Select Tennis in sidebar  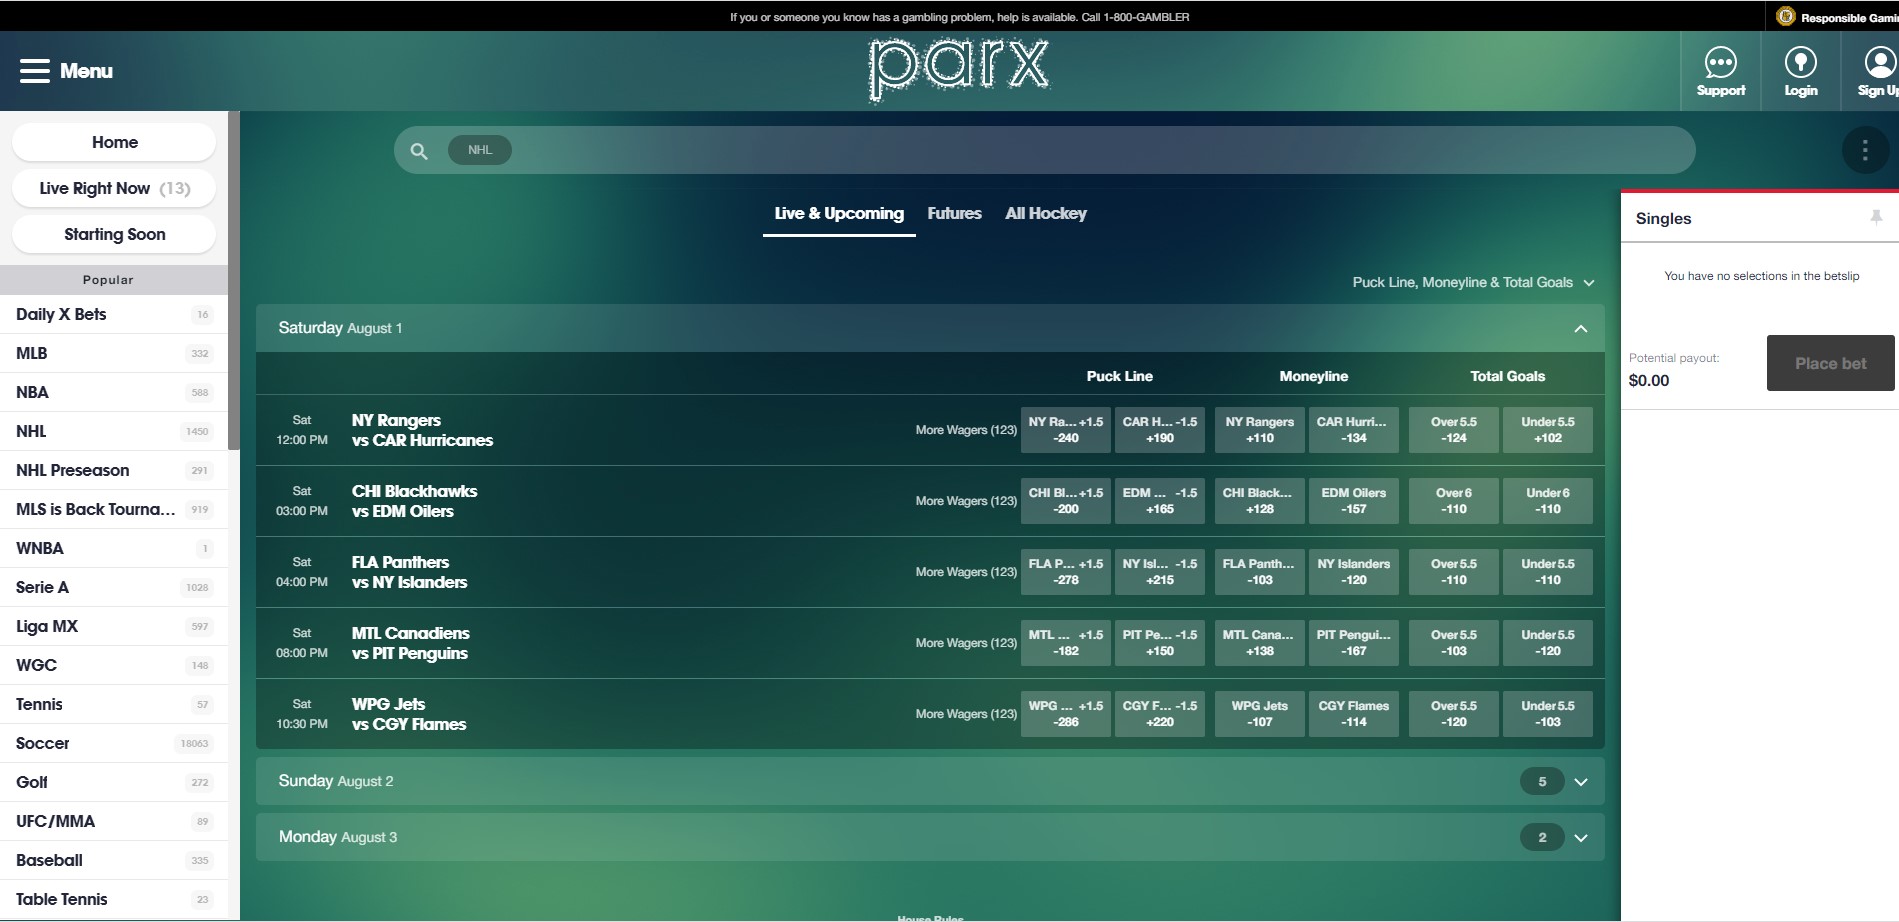(x=114, y=704)
